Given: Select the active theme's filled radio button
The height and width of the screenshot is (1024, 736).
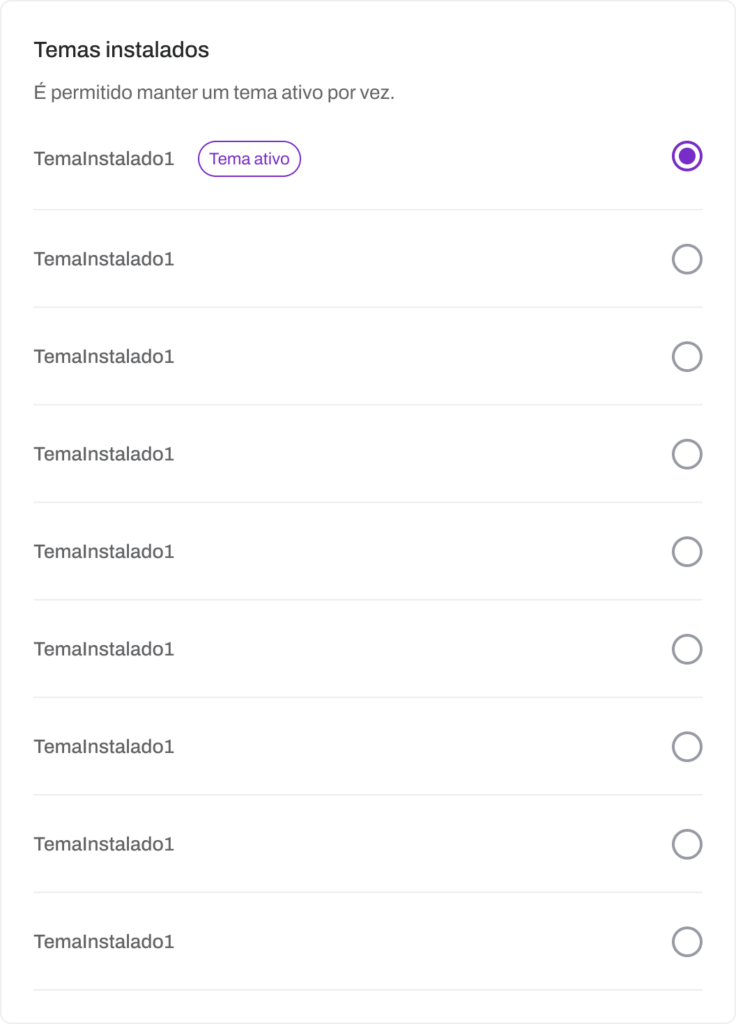Looking at the screenshot, I should click(x=687, y=156).
